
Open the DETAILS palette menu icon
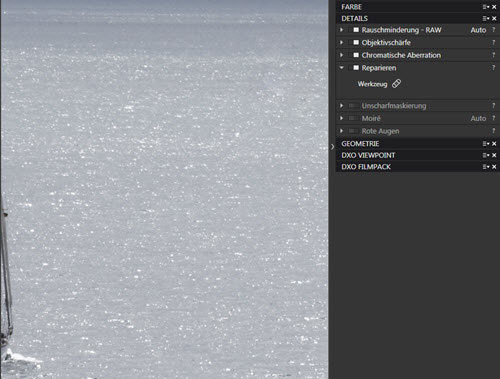tap(486, 18)
